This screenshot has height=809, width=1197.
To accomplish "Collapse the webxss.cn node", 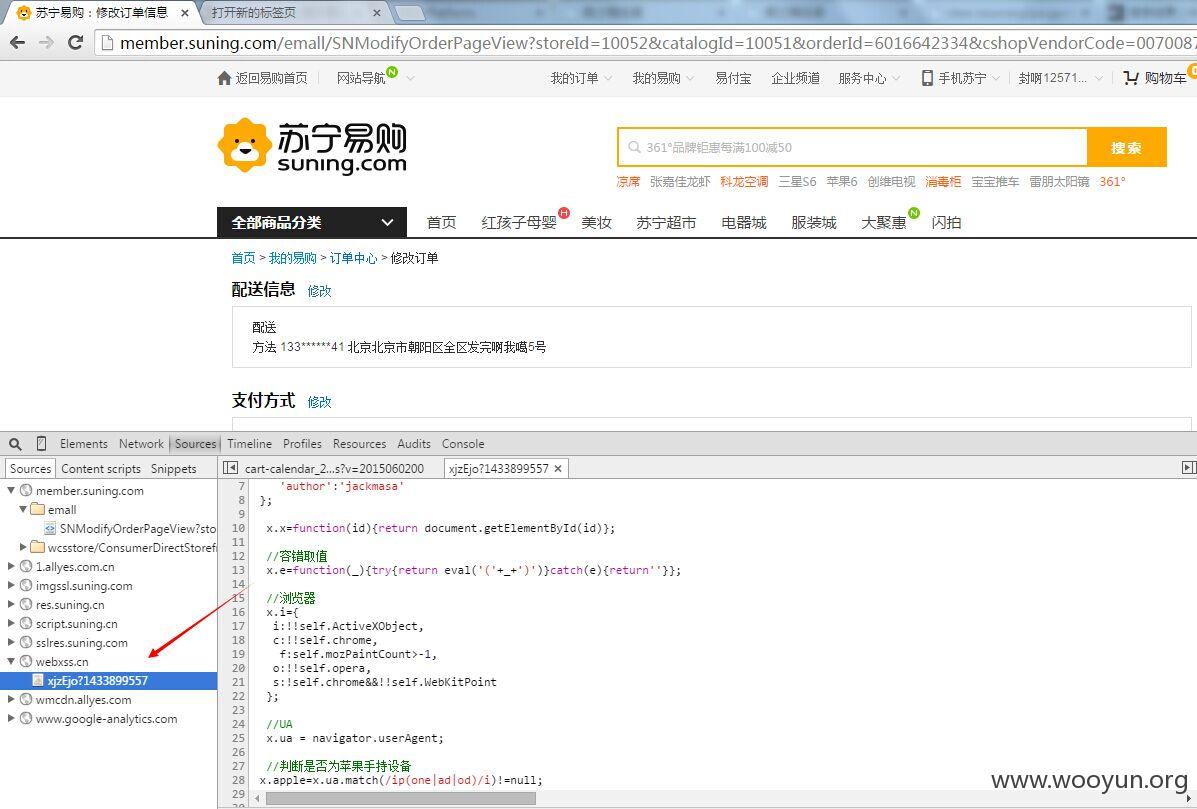I will (11, 662).
